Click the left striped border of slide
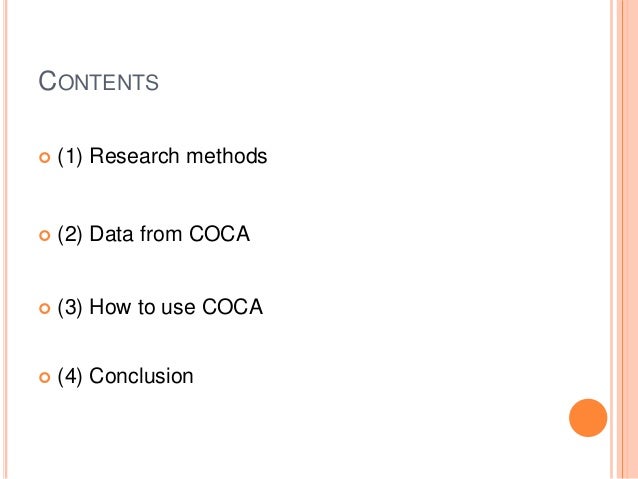The height and width of the screenshot is (479, 638). click(x=6, y=240)
